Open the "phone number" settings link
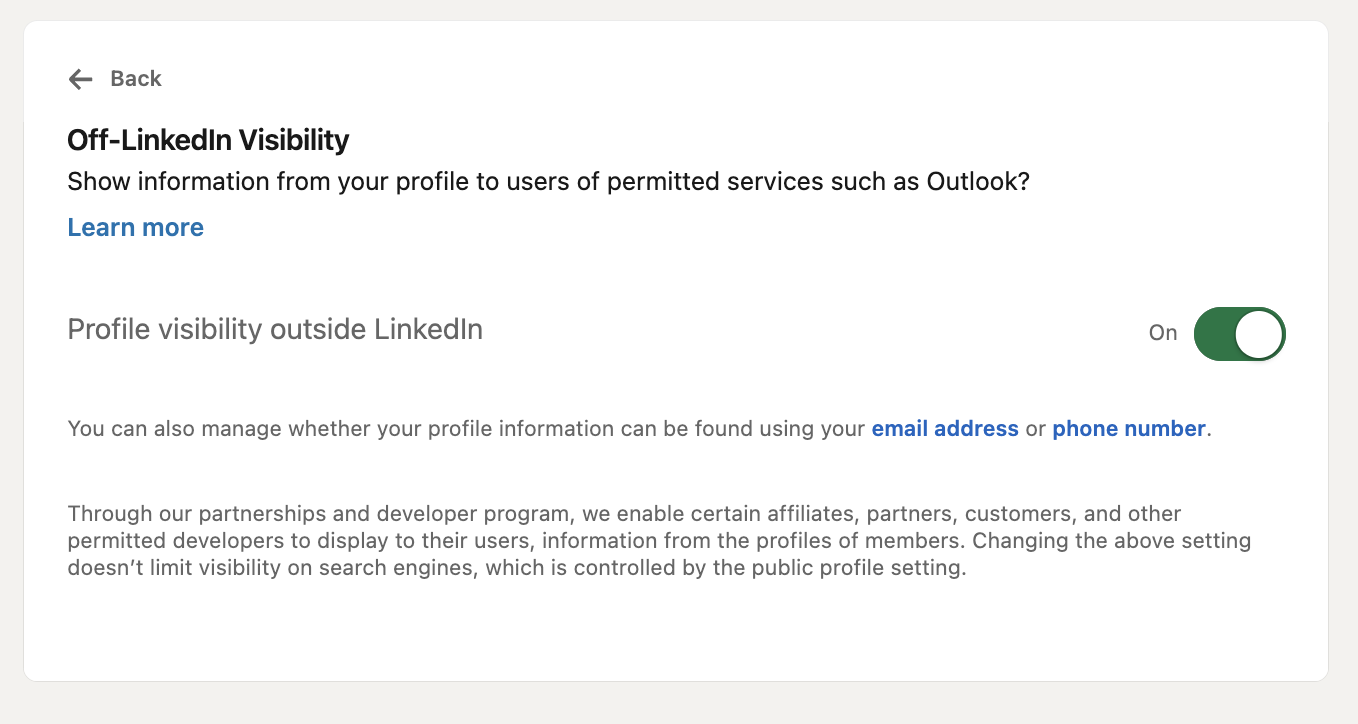This screenshot has width=1358, height=724. point(1128,429)
